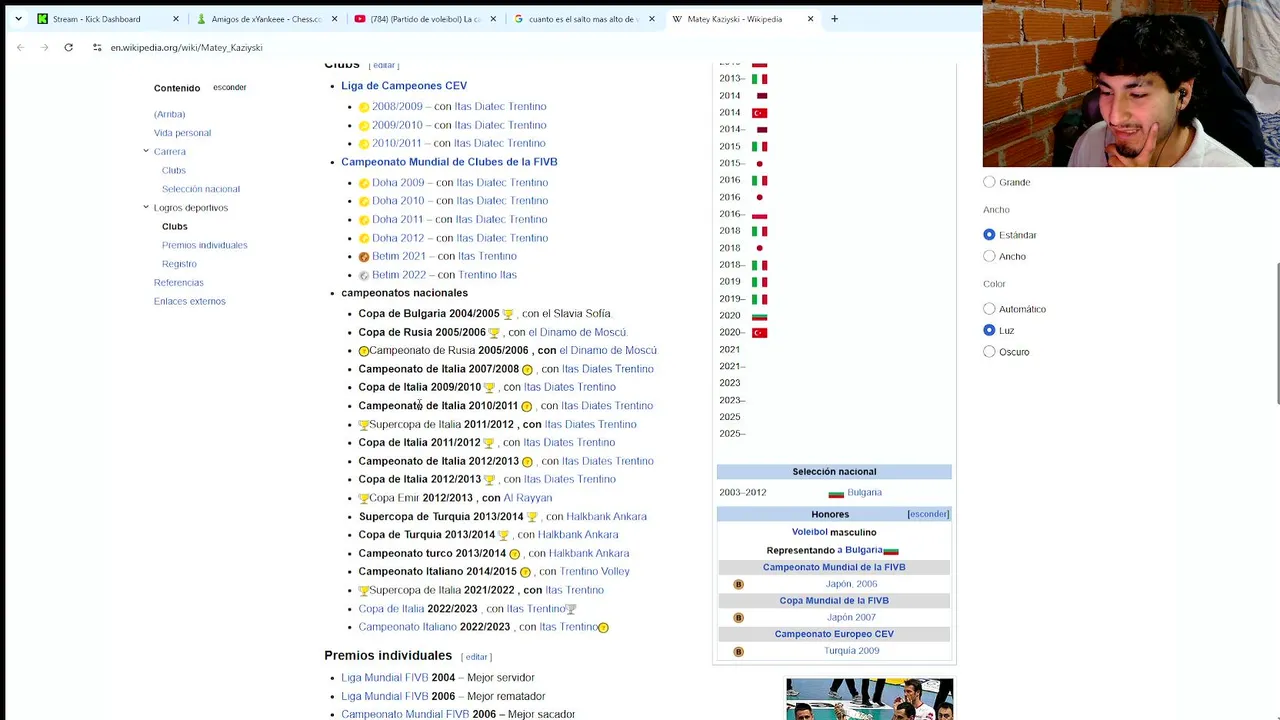
Task: Select Estándar width radio button
Action: (x=989, y=235)
